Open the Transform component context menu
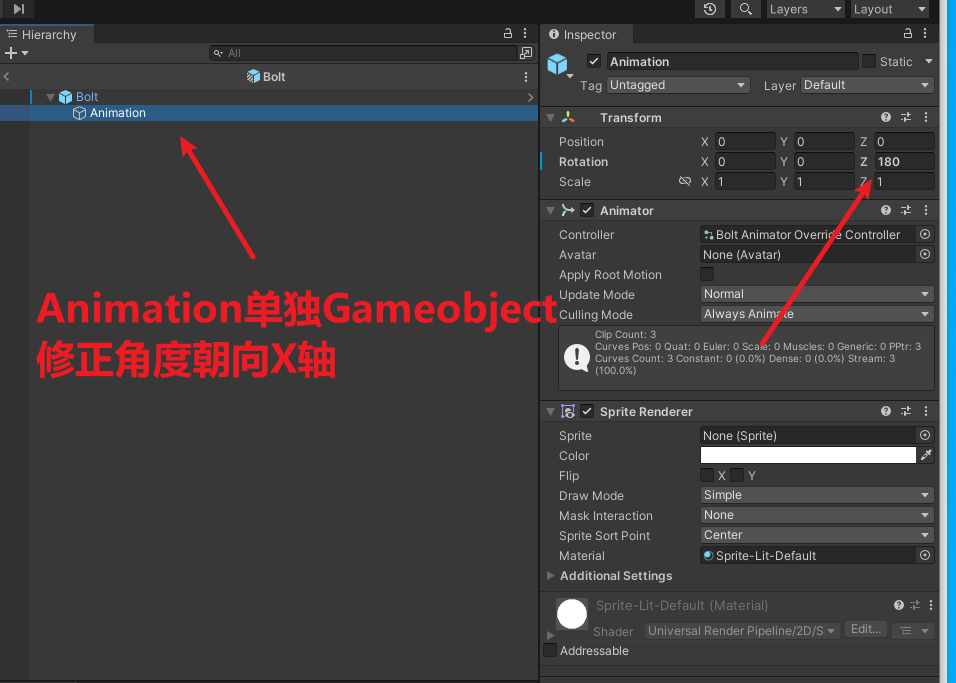 click(926, 117)
